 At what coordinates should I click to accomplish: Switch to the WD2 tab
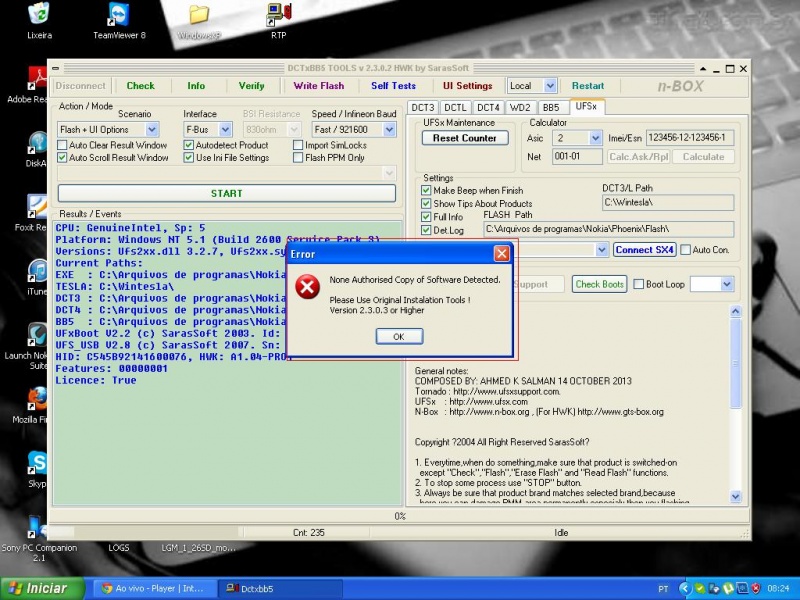(520, 108)
